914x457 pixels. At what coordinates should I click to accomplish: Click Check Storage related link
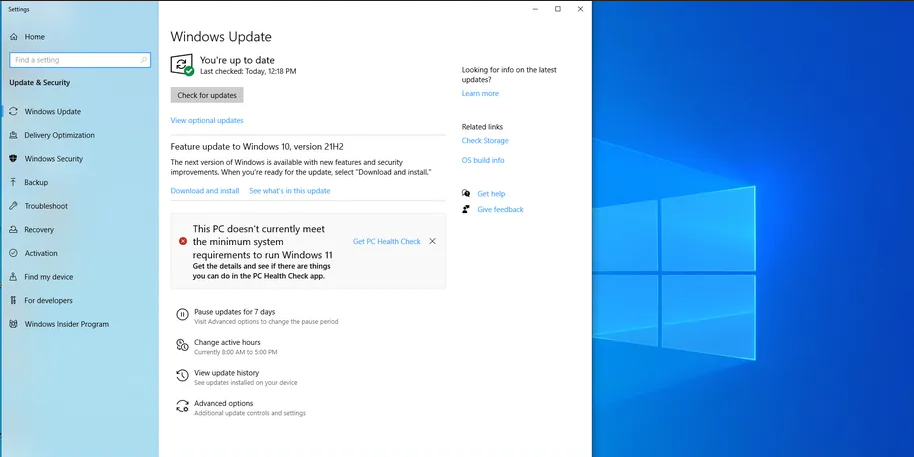485,140
